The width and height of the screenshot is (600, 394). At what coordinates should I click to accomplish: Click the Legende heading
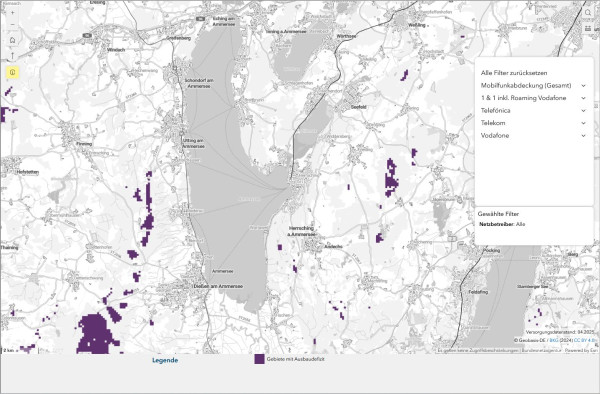pos(165,360)
